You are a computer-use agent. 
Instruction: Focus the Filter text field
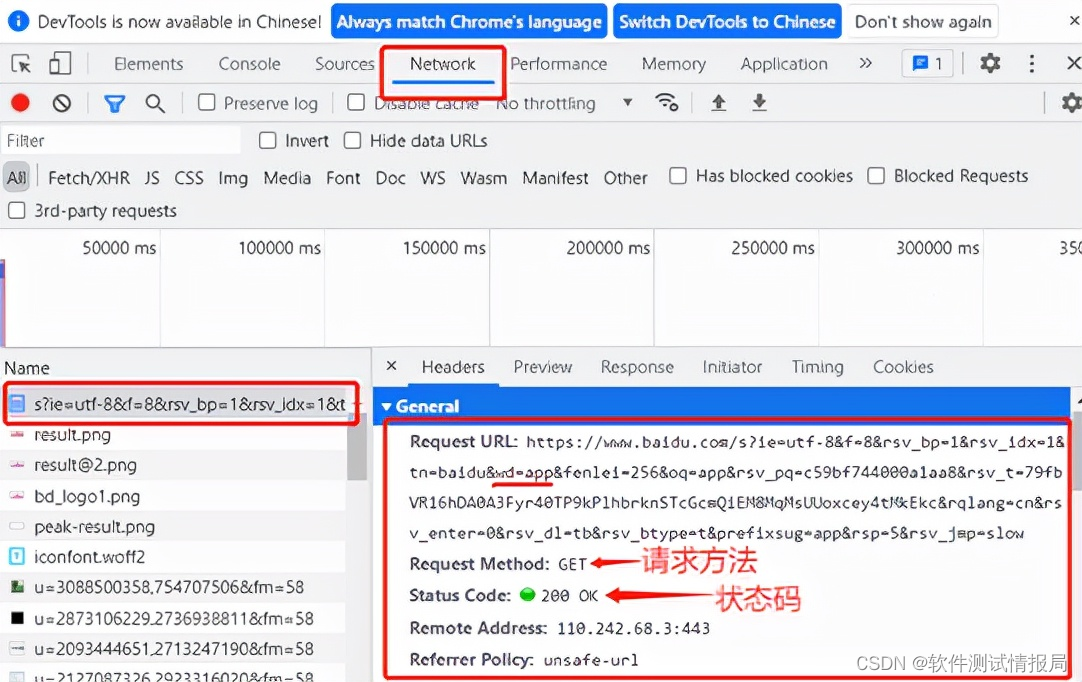(121, 141)
